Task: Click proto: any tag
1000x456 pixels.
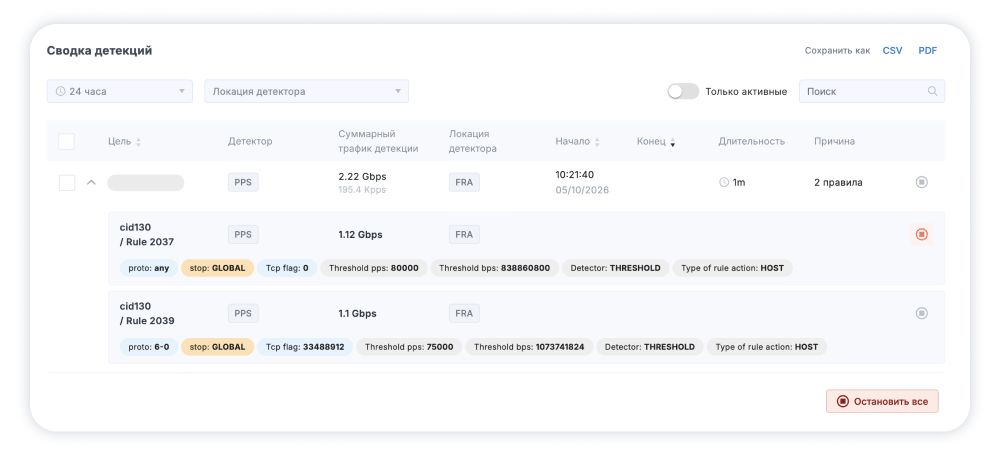Action: click(149, 268)
